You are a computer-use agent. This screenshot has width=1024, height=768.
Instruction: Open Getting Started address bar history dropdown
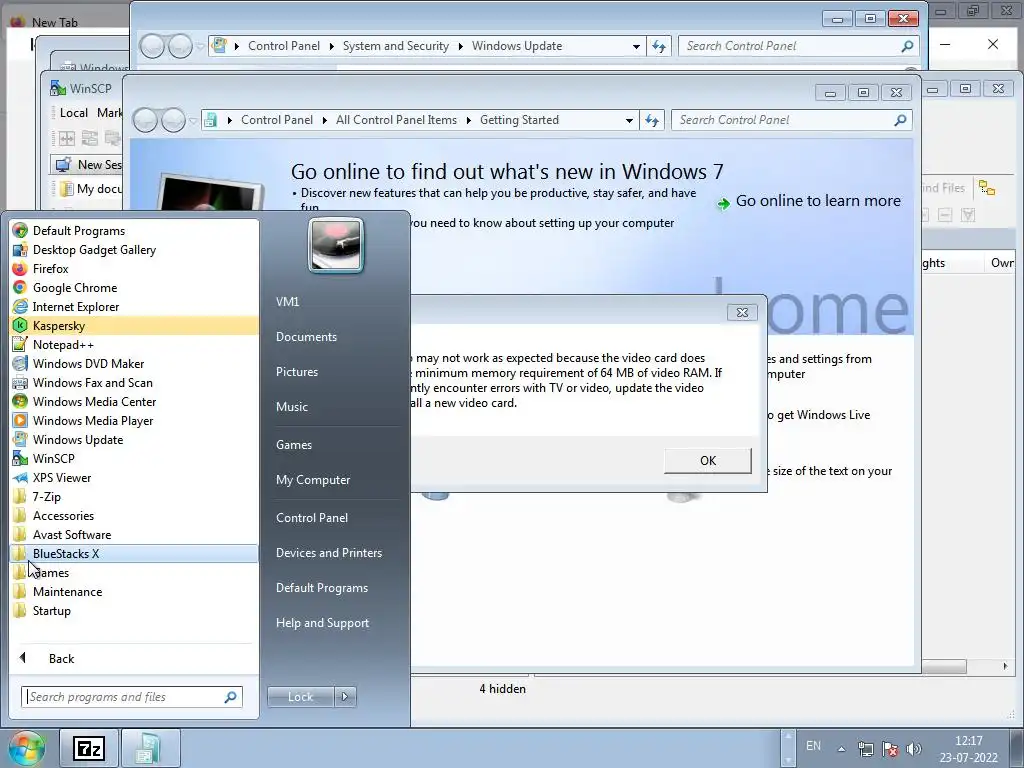(x=629, y=120)
